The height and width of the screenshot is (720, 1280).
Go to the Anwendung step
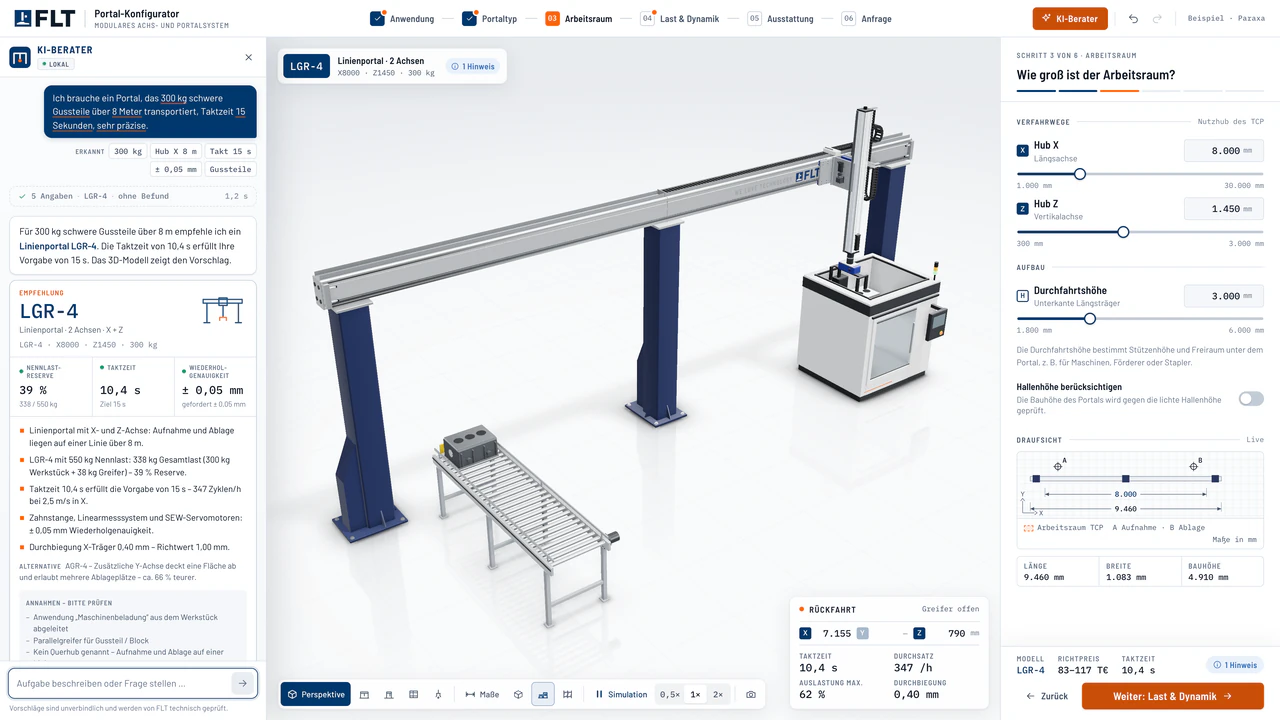click(x=402, y=18)
